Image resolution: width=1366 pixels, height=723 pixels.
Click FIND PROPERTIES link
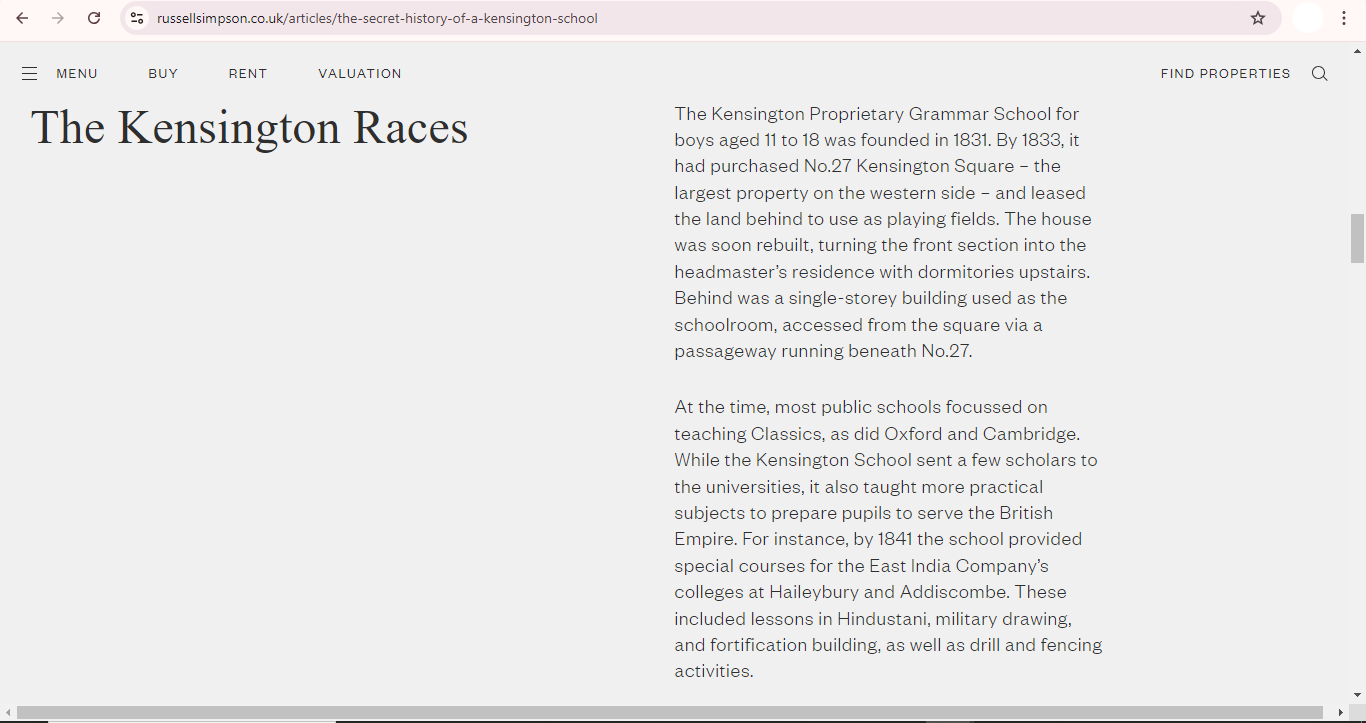pyautogui.click(x=1226, y=74)
